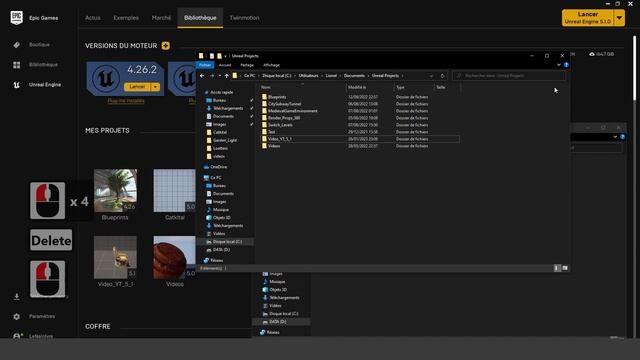Open the downloads icon in the launcher sidebar
640x360 pixels.
[x=16, y=296]
